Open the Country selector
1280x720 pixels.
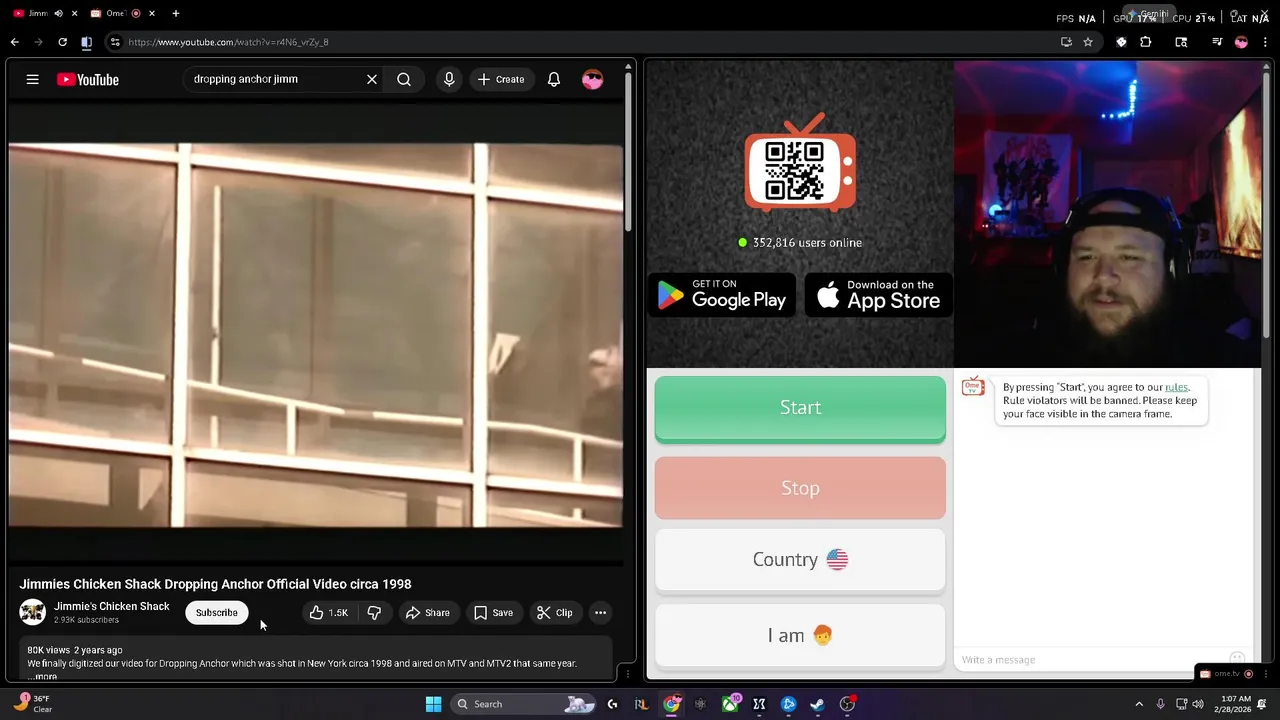[800, 559]
